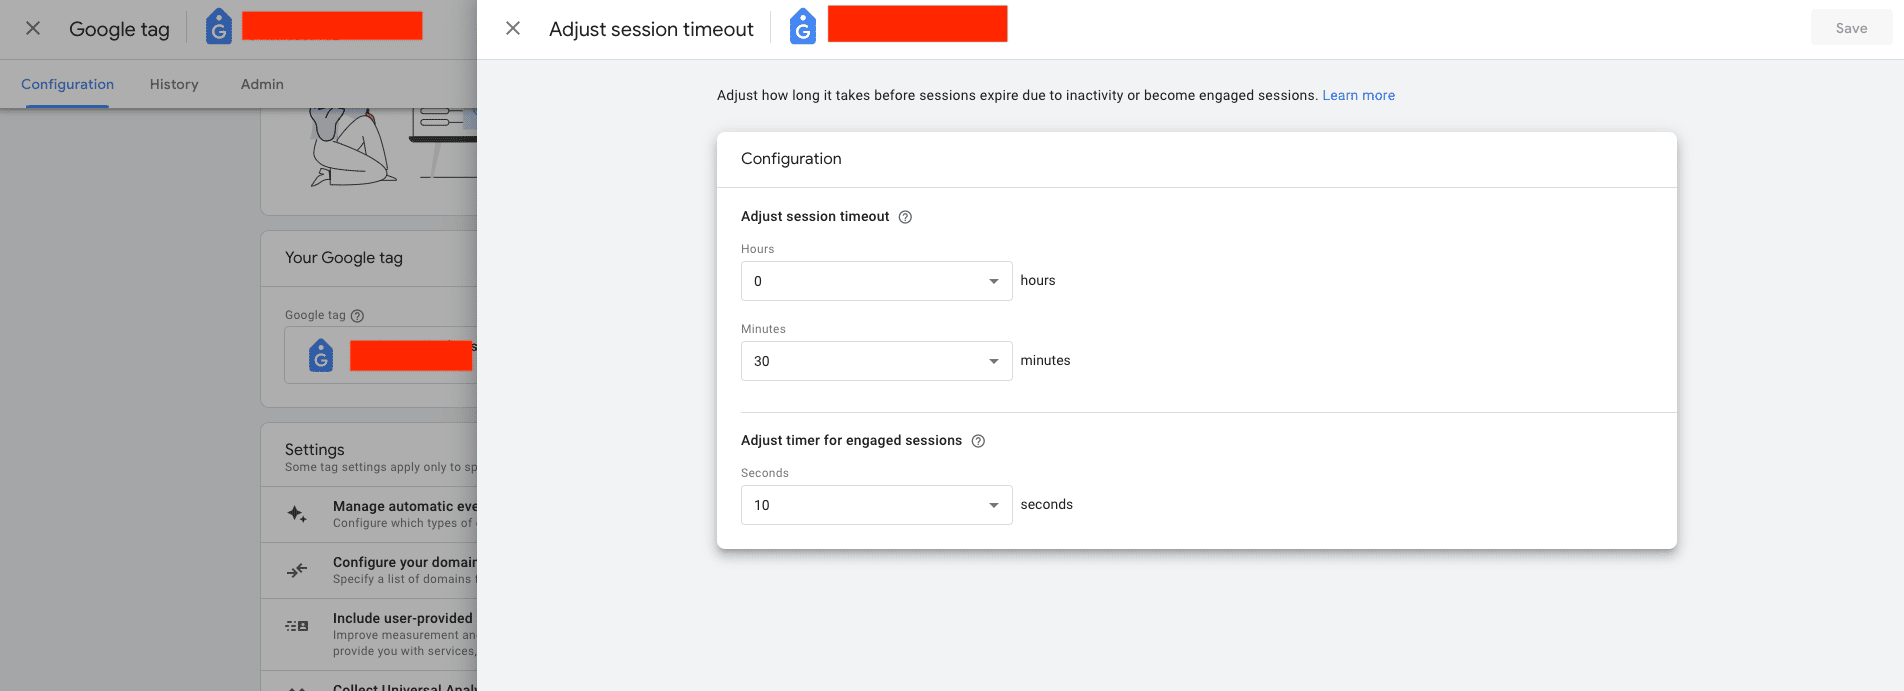Click the Configure your domains arrows icon
1904x691 pixels.
(x=297, y=570)
